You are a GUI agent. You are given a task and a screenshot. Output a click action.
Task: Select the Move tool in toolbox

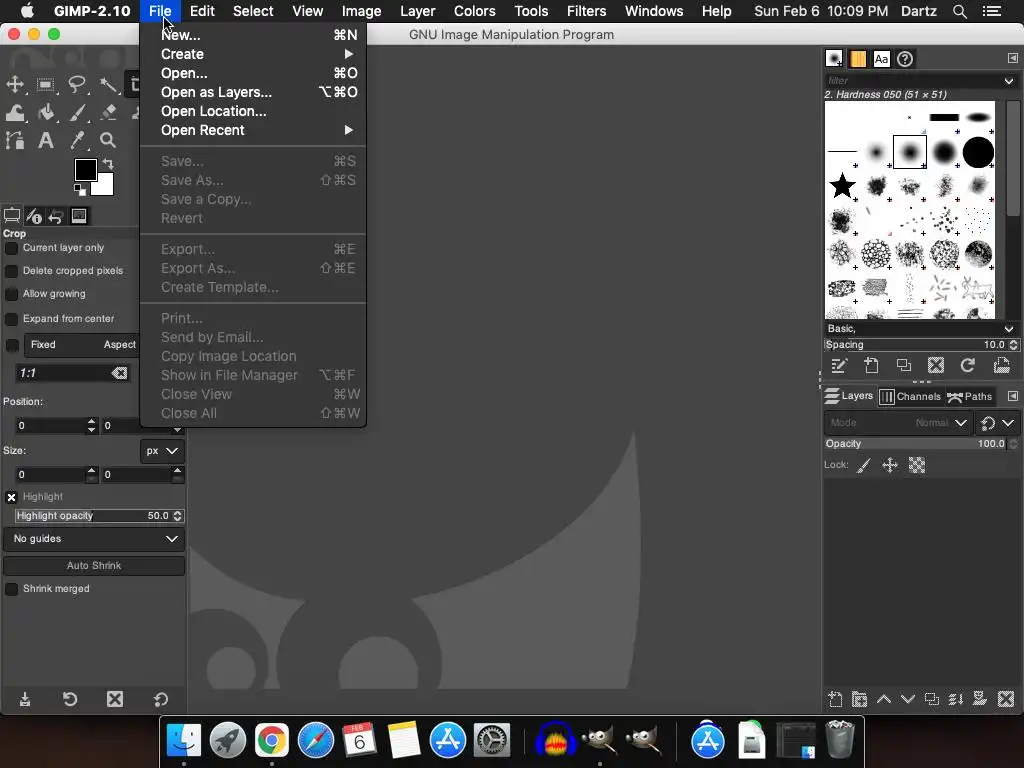(15, 84)
